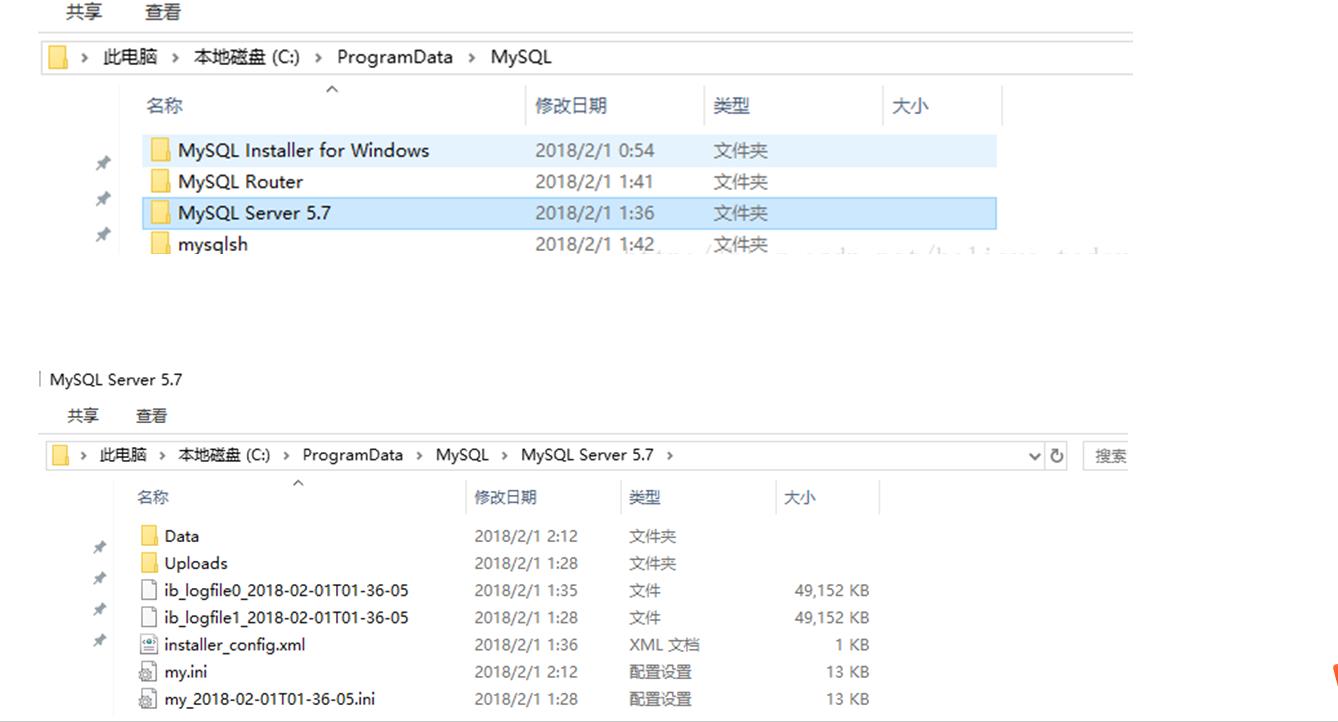Click the date 2018/2/1 0:54 cell
Image resolution: width=1338 pixels, height=722 pixels.
coord(595,151)
